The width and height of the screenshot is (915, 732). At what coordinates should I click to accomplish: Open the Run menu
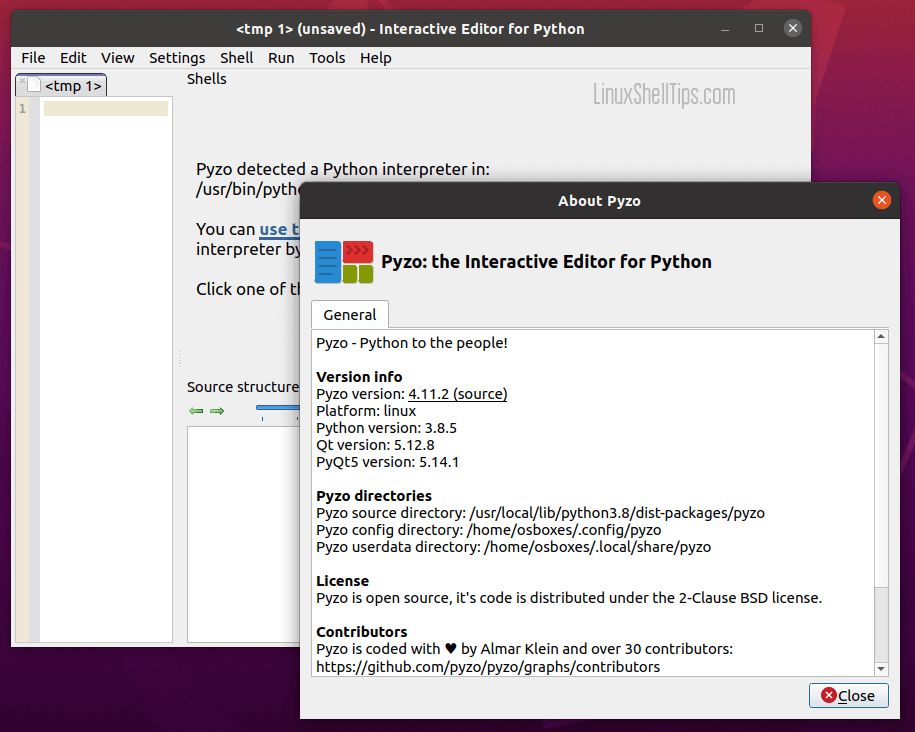point(281,58)
